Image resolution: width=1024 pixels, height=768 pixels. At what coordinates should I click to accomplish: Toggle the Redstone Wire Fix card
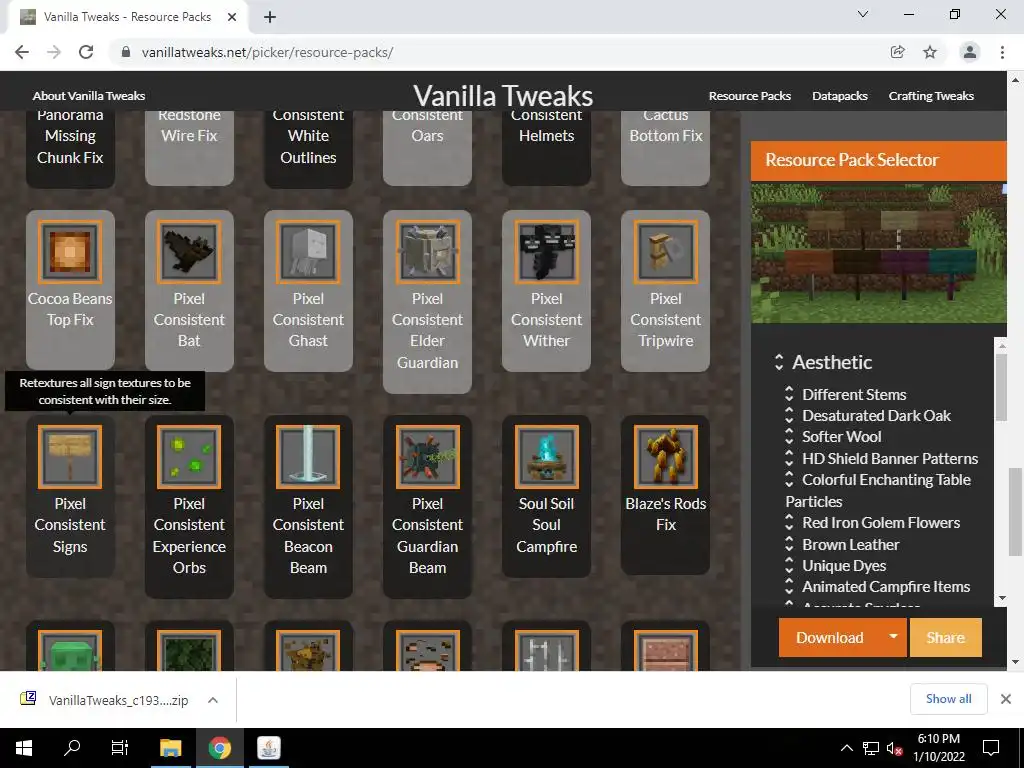click(189, 148)
